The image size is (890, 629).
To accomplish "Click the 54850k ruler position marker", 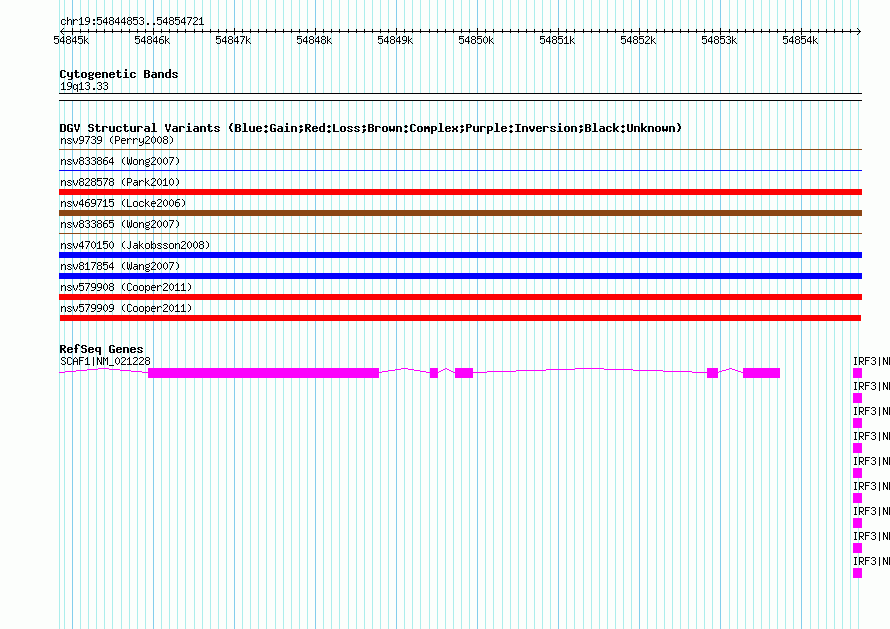I will coord(476,40).
